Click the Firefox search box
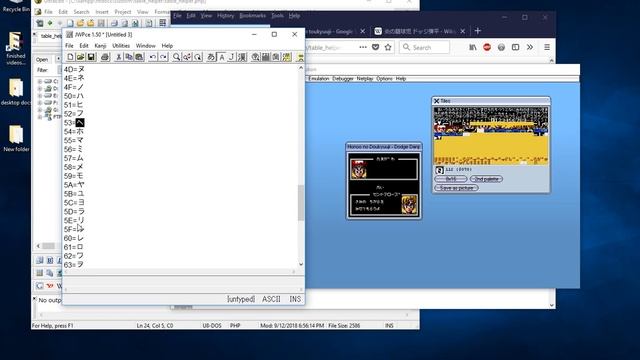 click(x=424, y=47)
